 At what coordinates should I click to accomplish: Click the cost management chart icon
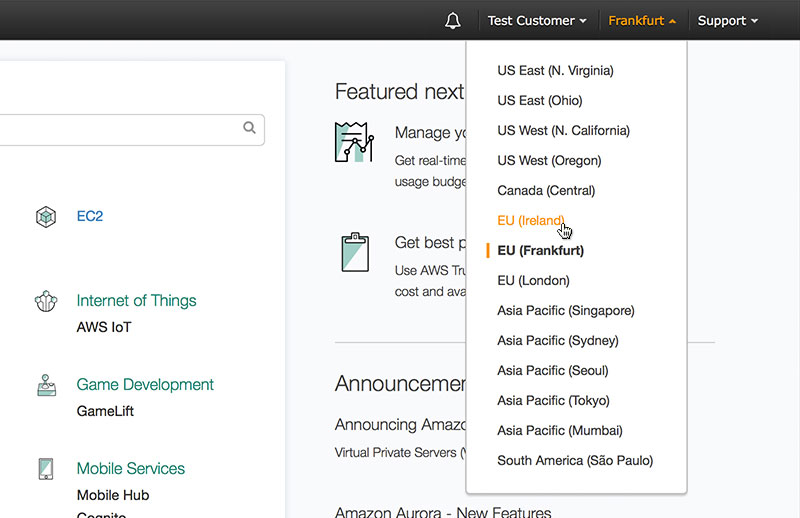click(354, 142)
